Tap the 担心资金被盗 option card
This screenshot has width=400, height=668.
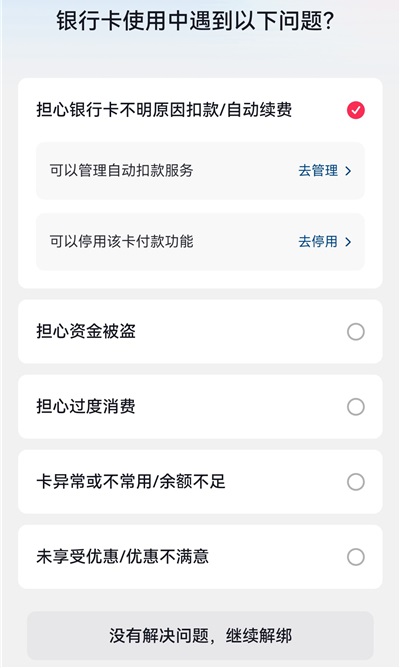[x=200, y=331]
